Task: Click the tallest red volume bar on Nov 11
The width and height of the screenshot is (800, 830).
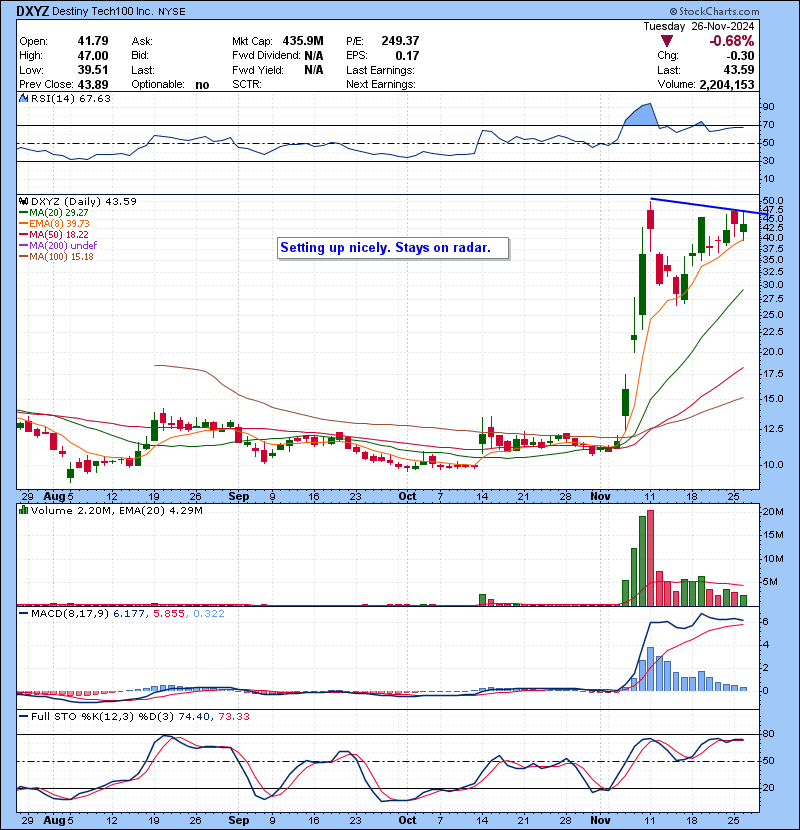Action: coord(651,558)
